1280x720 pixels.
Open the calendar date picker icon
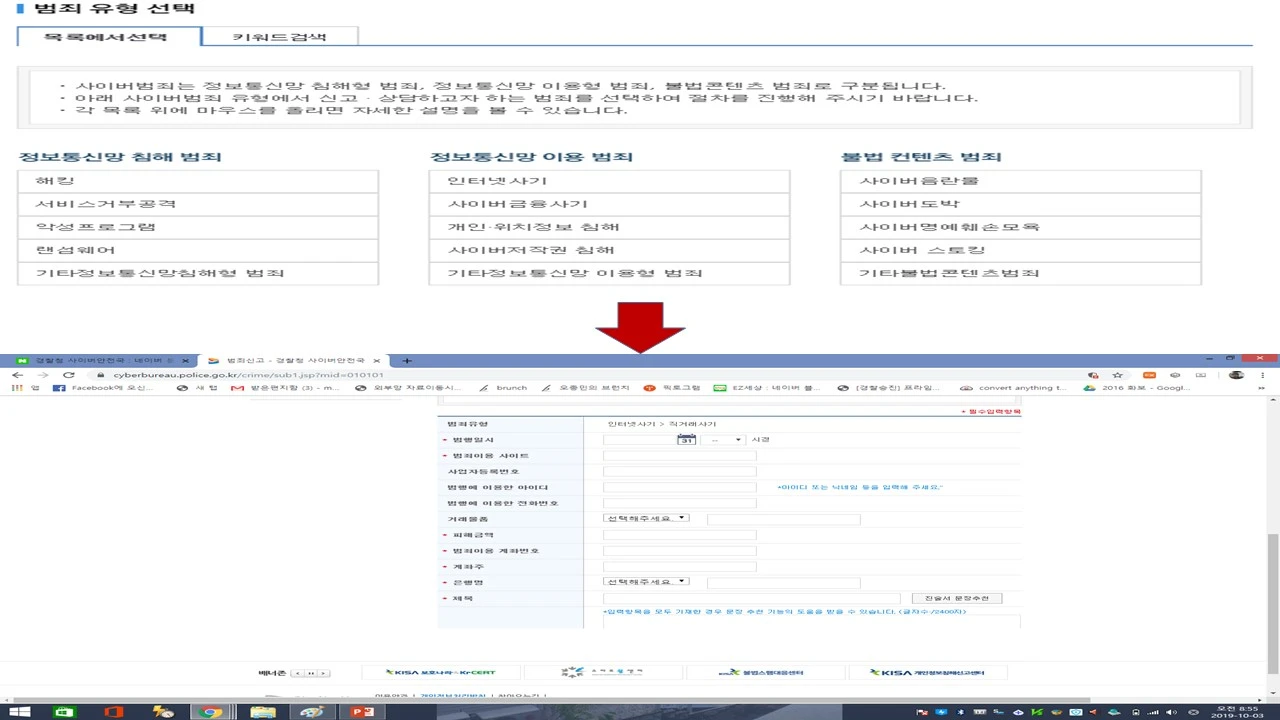click(686, 439)
